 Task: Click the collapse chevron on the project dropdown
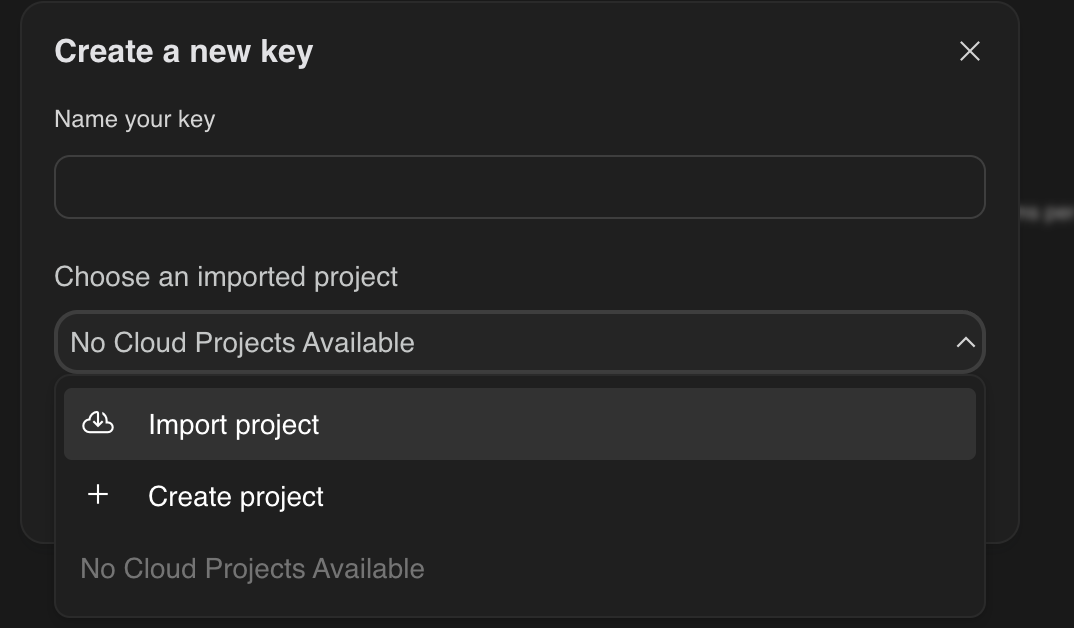pos(964,342)
